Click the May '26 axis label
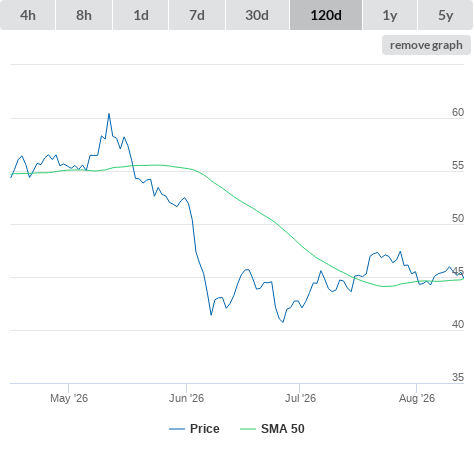474x455 pixels. 69,398
